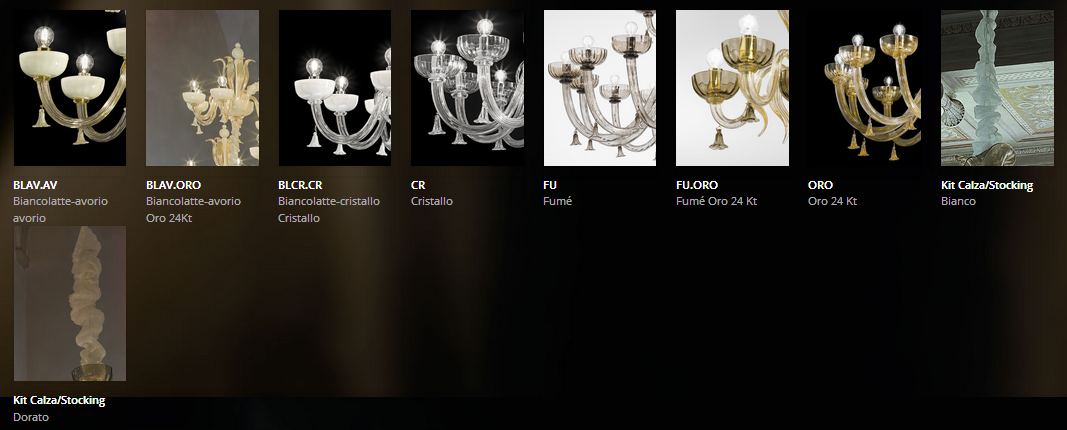Click the BLAV.ORO title label

(x=174, y=185)
